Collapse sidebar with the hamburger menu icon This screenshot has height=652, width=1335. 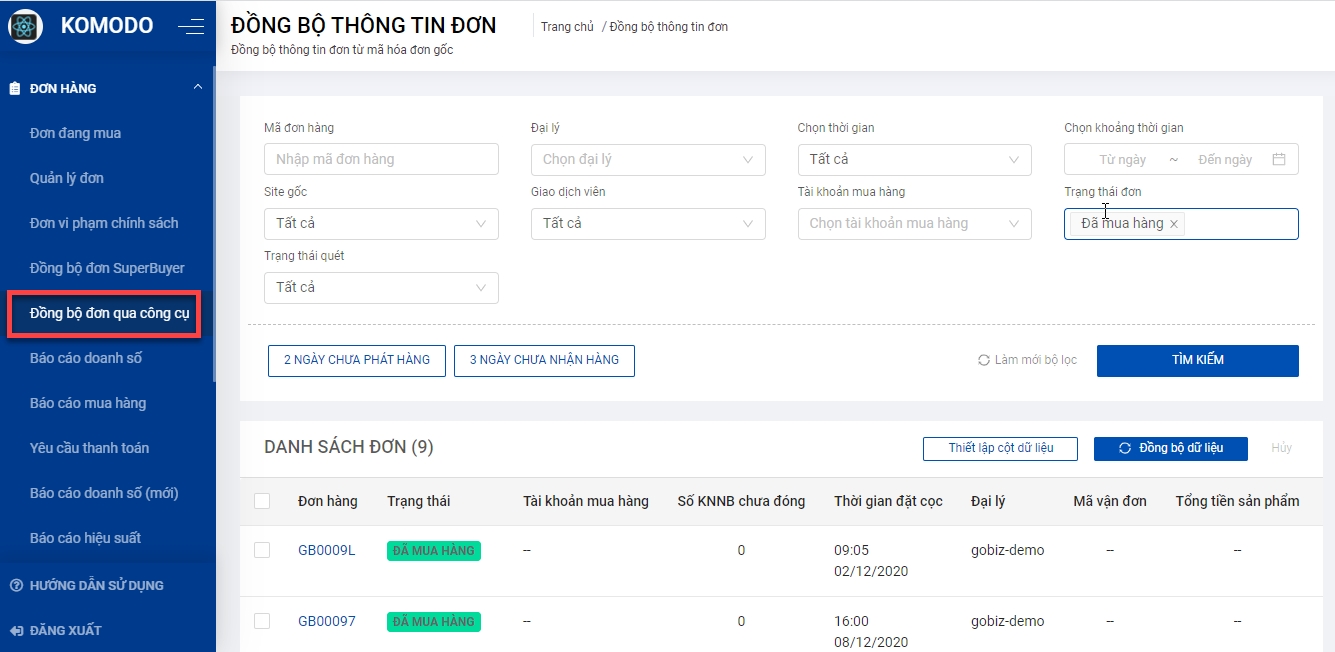[191, 27]
